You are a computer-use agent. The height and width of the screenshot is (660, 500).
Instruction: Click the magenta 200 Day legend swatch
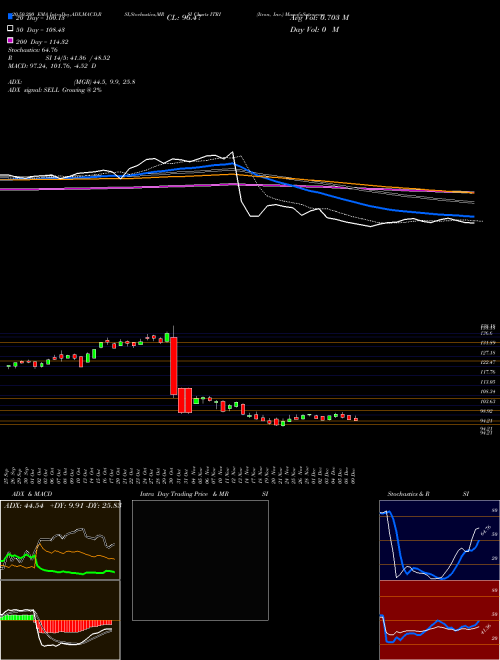tap(11, 40)
